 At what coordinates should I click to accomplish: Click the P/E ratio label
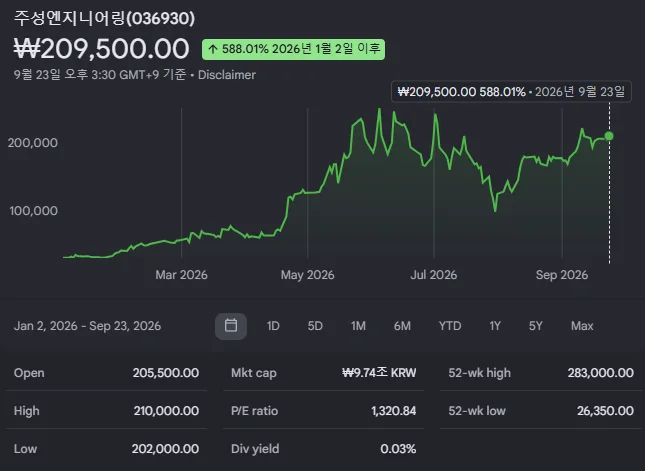tap(255, 411)
